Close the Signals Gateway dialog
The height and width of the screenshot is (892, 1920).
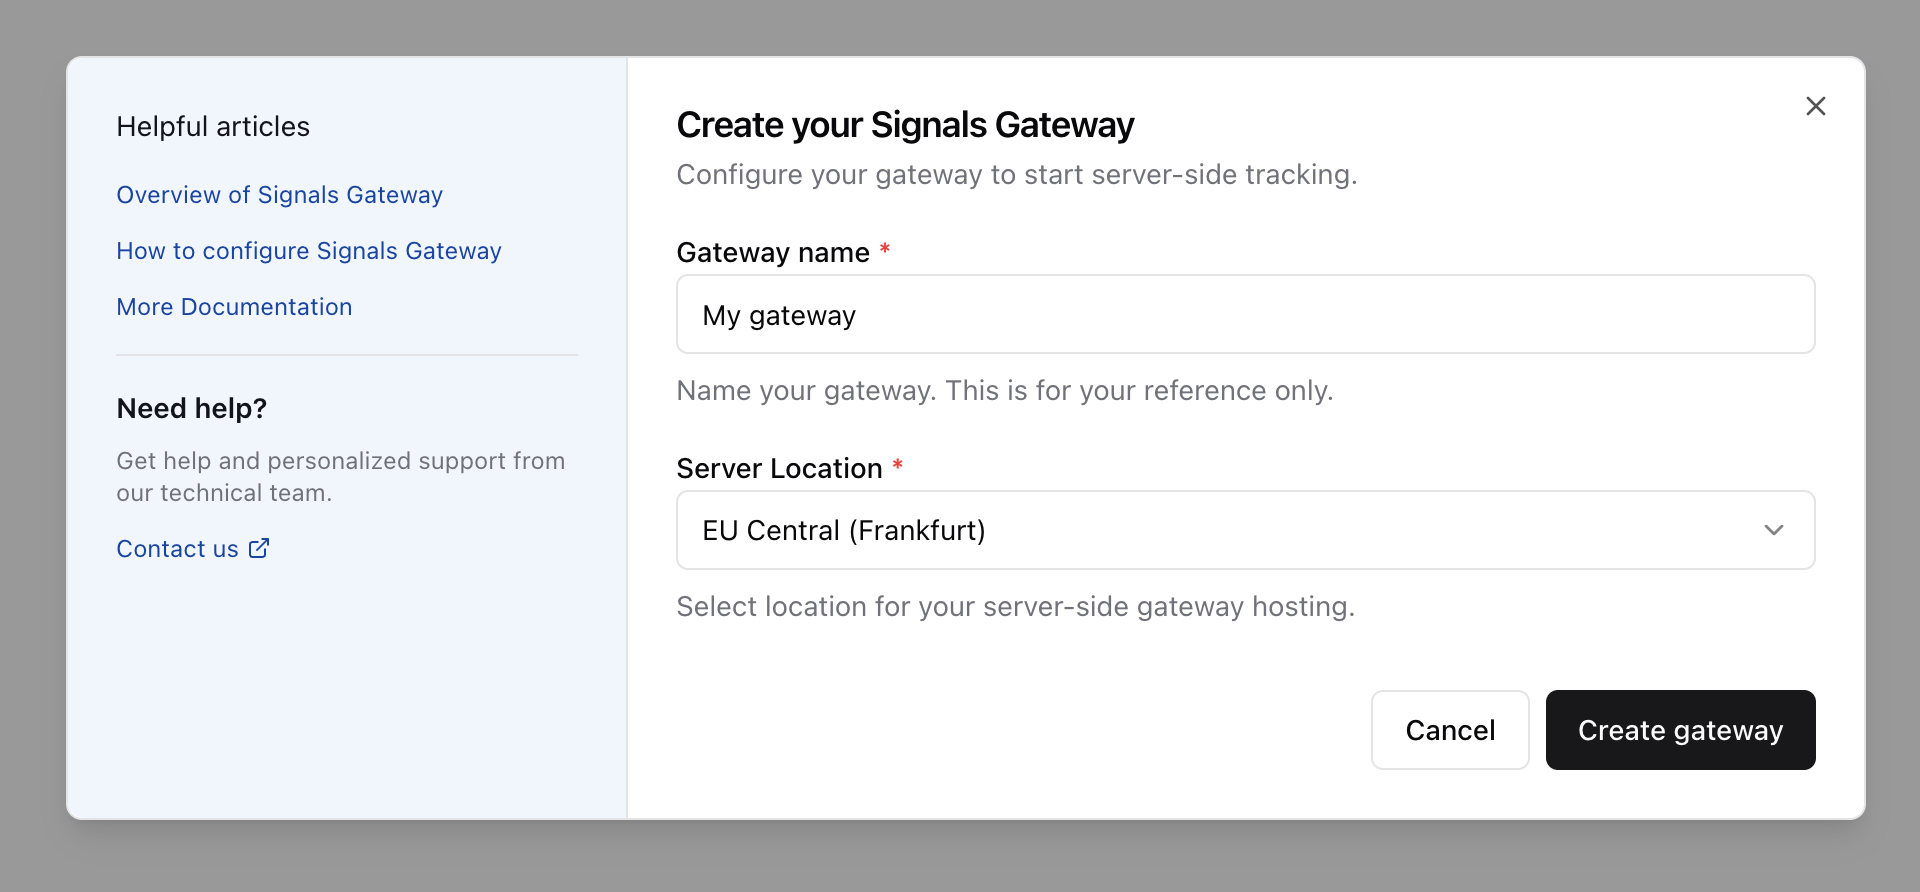[x=1815, y=106]
